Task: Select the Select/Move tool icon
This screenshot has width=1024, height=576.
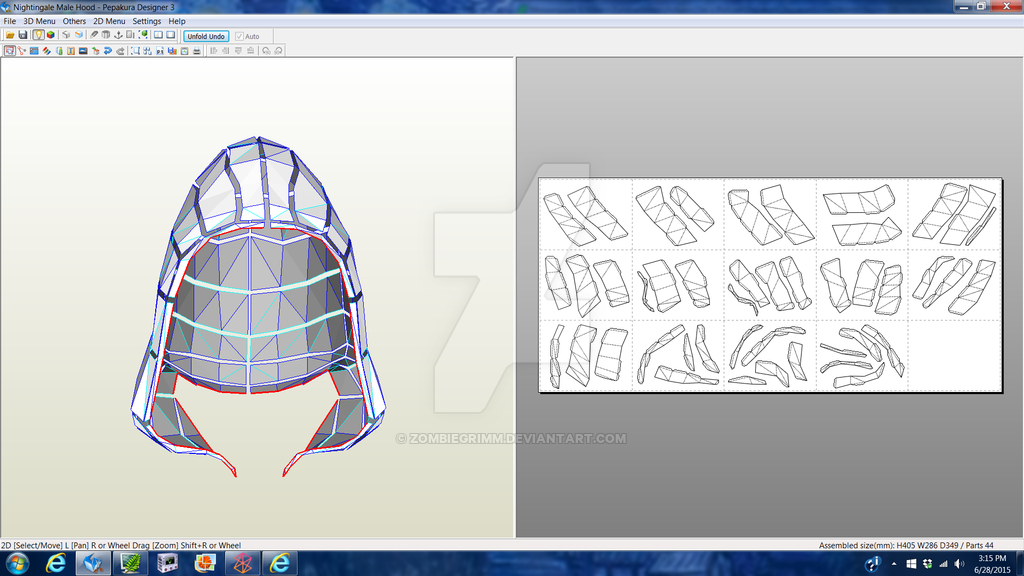Action: coord(10,51)
